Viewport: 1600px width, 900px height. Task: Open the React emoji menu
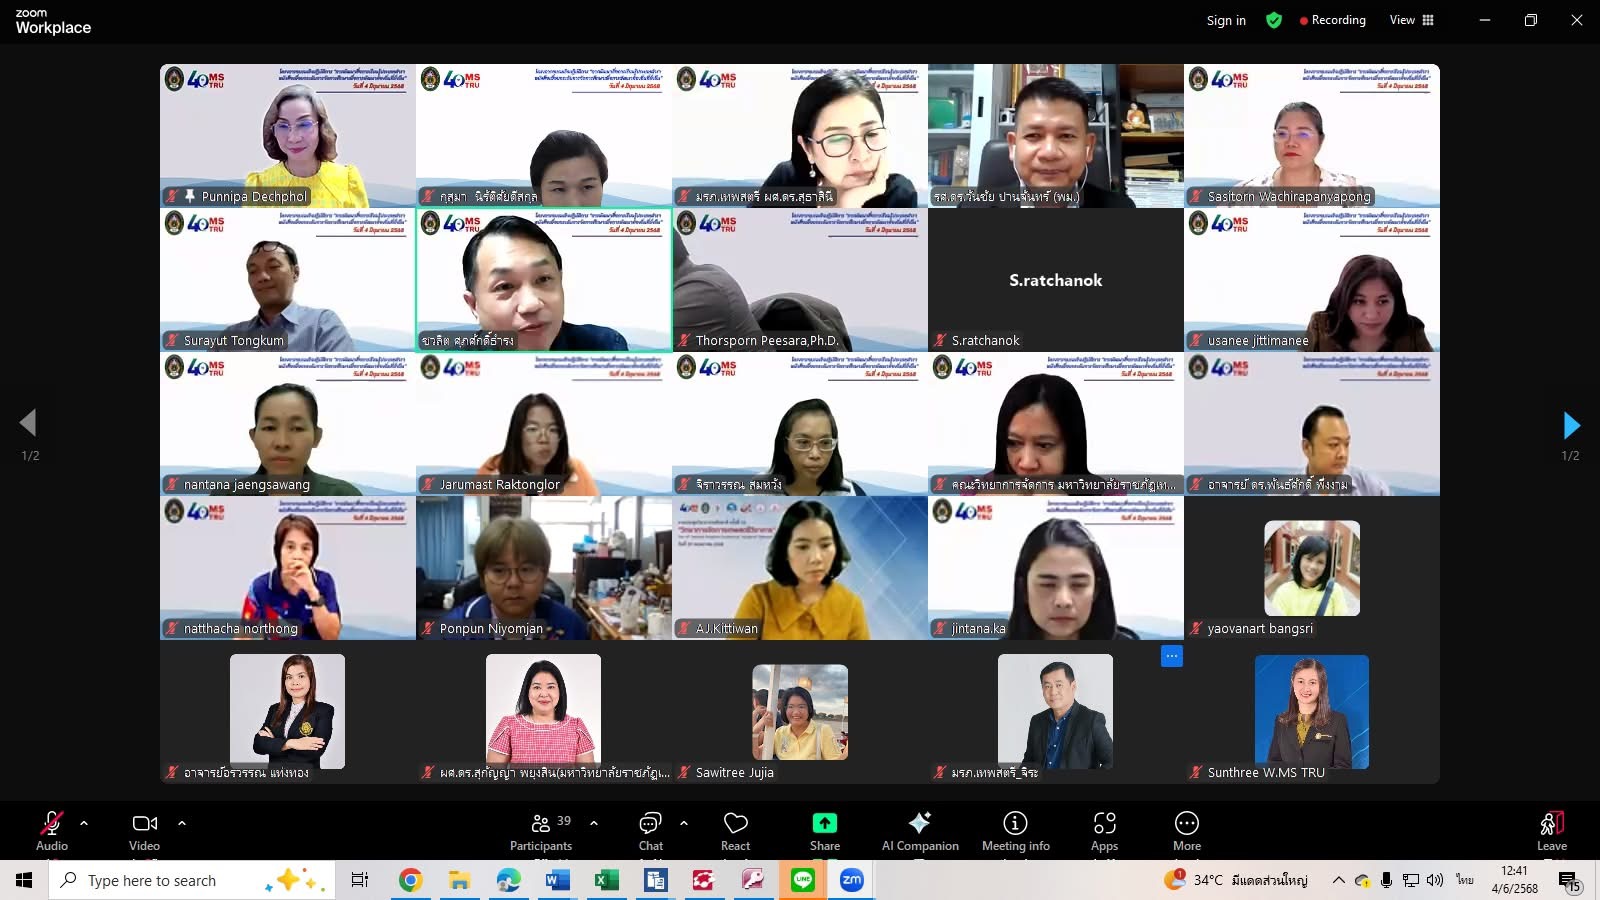point(735,830)
